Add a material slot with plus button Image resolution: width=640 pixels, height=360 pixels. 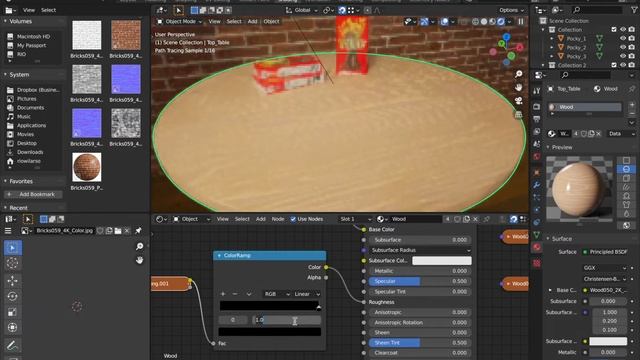[632, 105]
